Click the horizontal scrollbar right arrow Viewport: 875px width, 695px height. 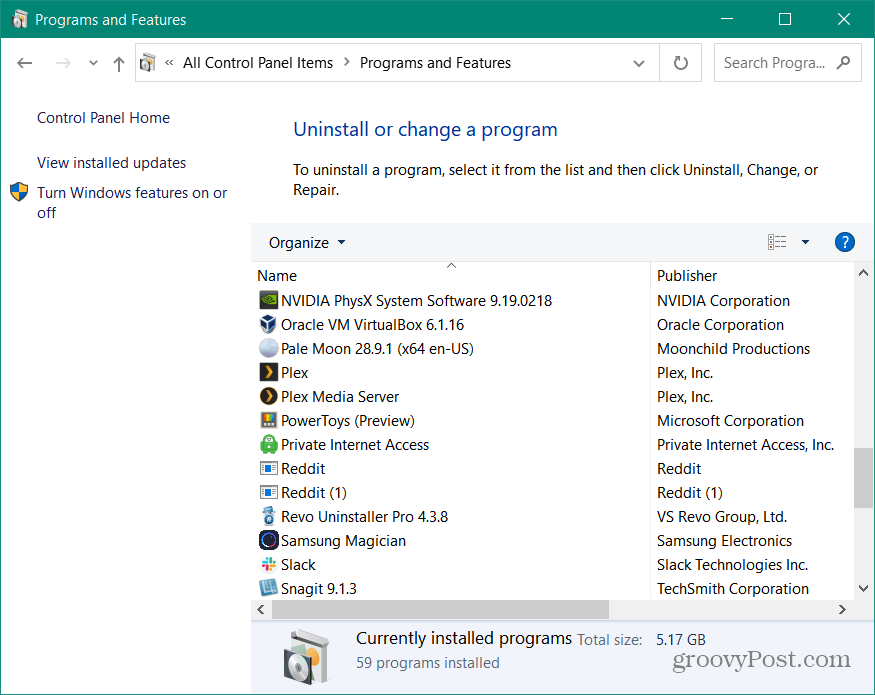click(x=842, y=610)
